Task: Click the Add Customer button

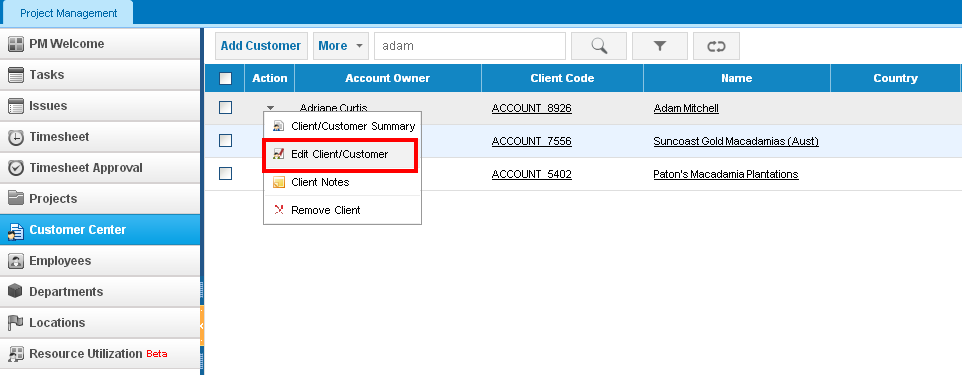Action: [x=261, y=46]
